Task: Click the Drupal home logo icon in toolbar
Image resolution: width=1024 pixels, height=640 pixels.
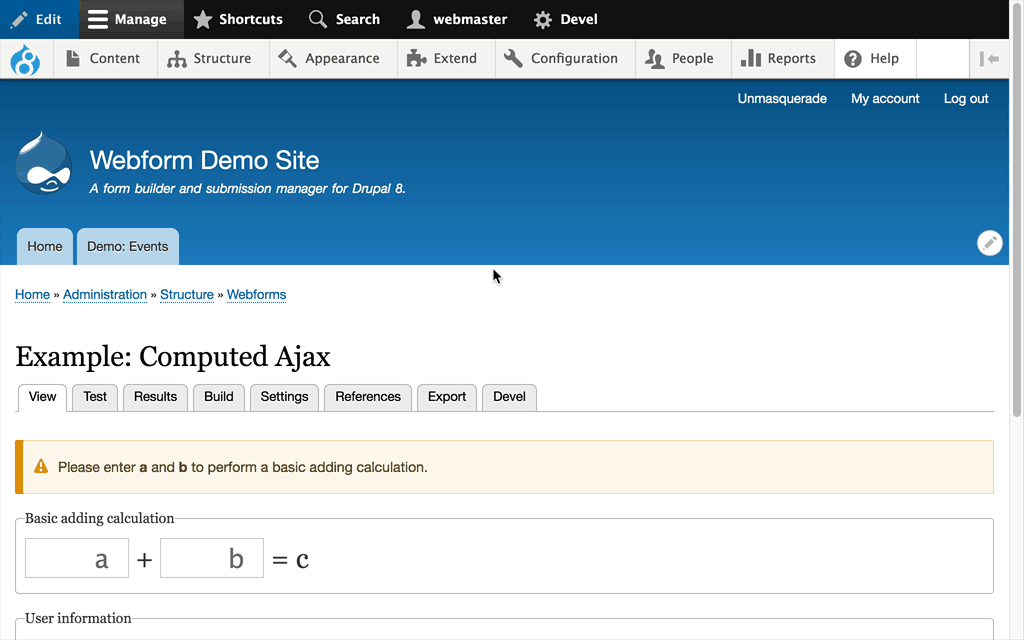Action: tap(25, 59)
